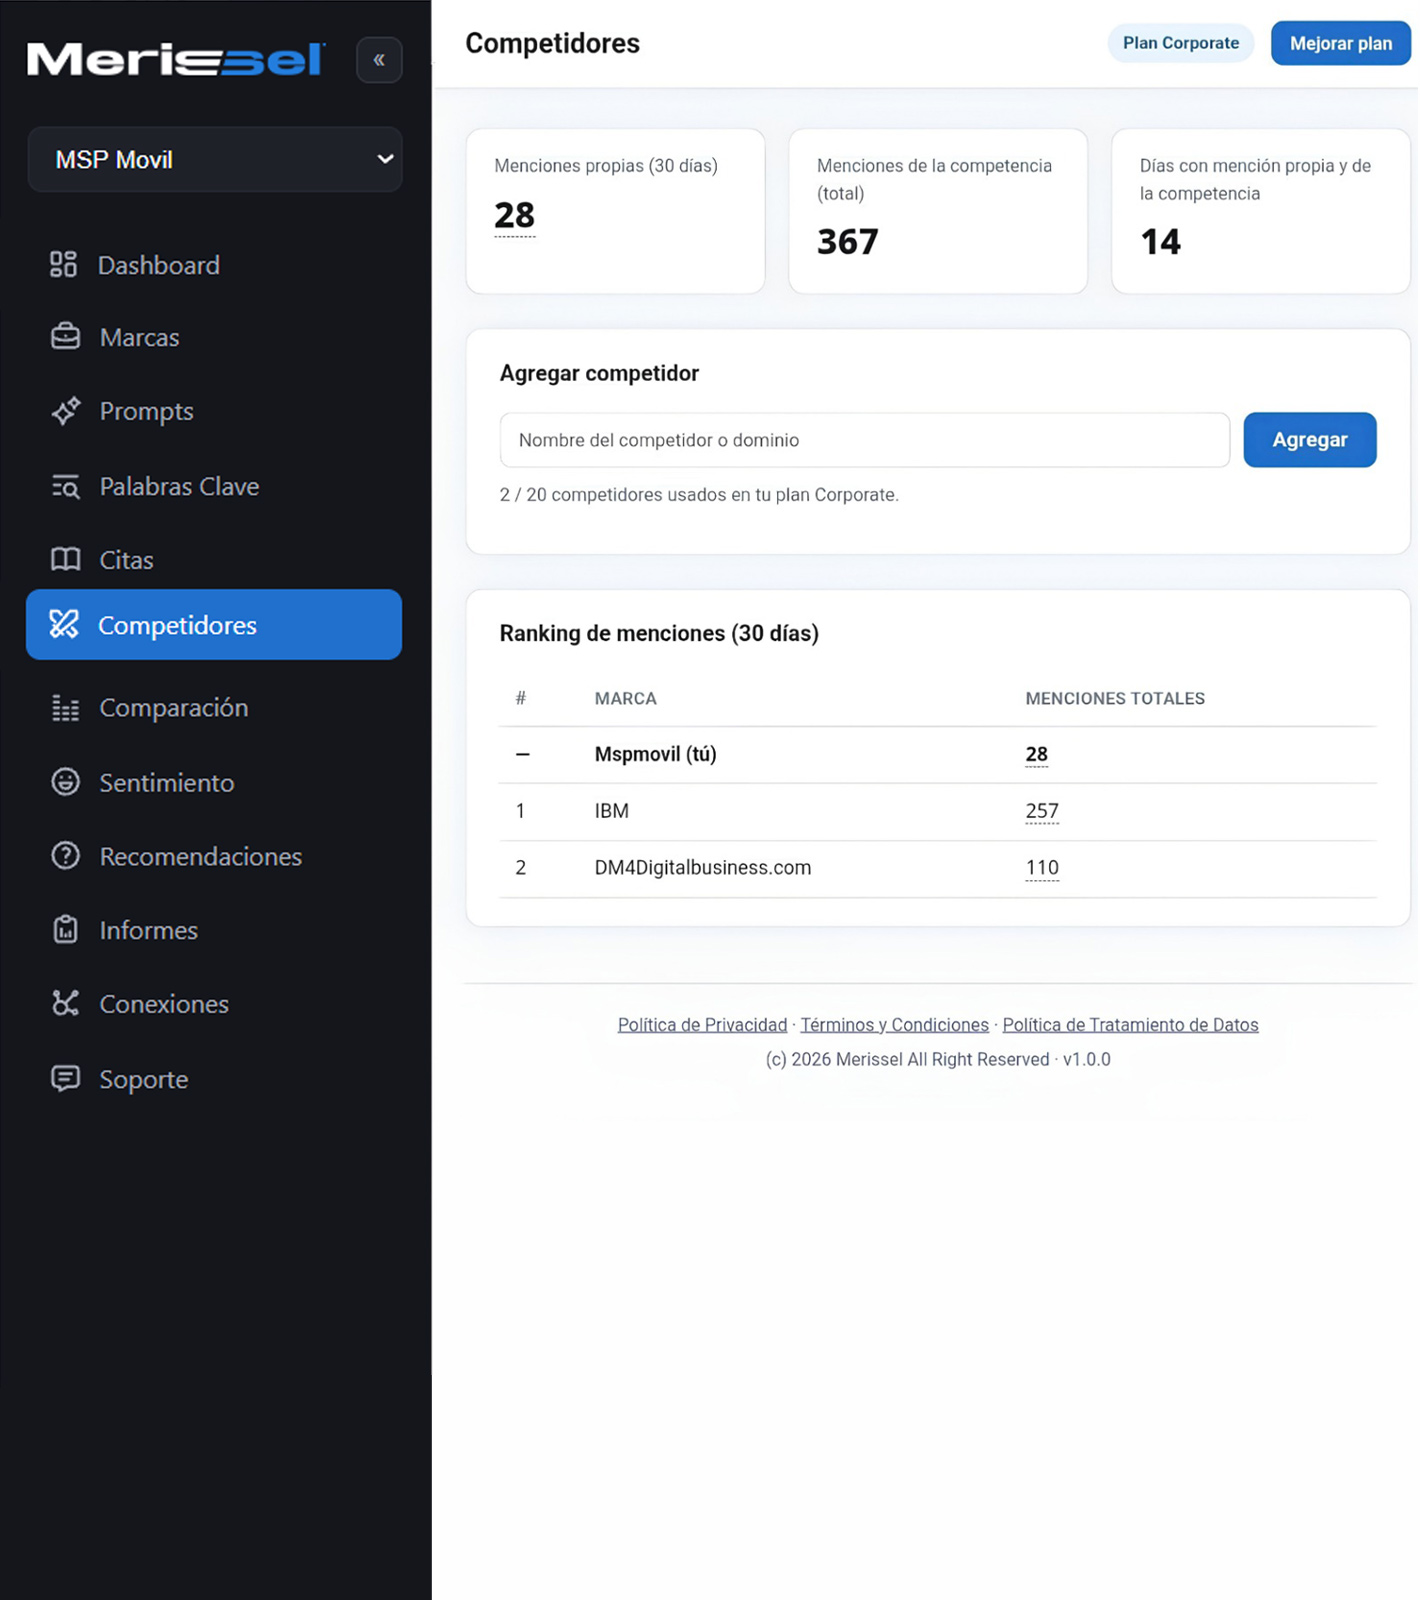This screenshot has height=1600, width=1420.
Task: Collapse the sidebar with double-chevron button
Action: pyautogui.click(x=379, y=60)
